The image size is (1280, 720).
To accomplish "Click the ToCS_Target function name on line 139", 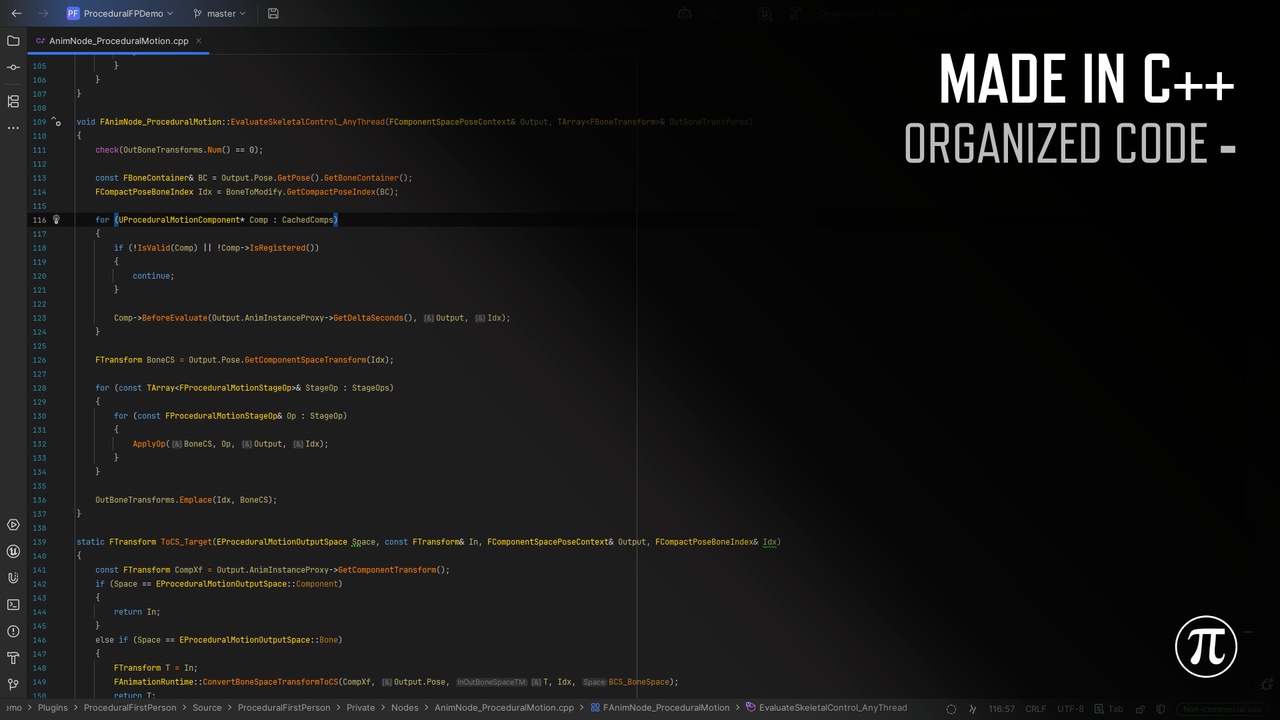I will (186, 542).
